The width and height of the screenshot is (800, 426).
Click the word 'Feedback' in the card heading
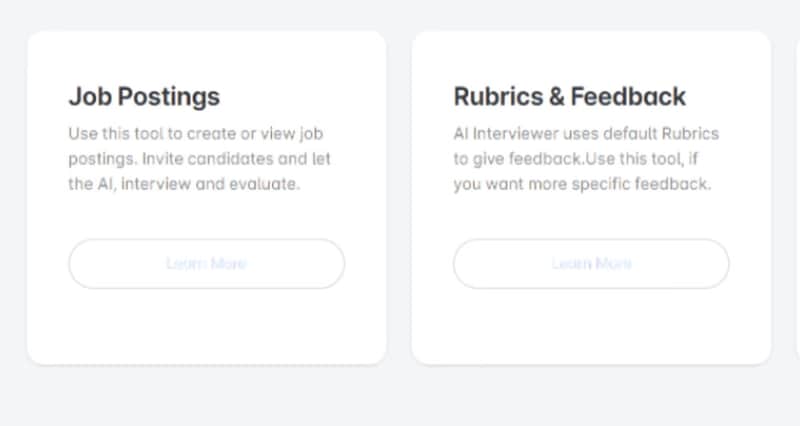tap(632, 97)
